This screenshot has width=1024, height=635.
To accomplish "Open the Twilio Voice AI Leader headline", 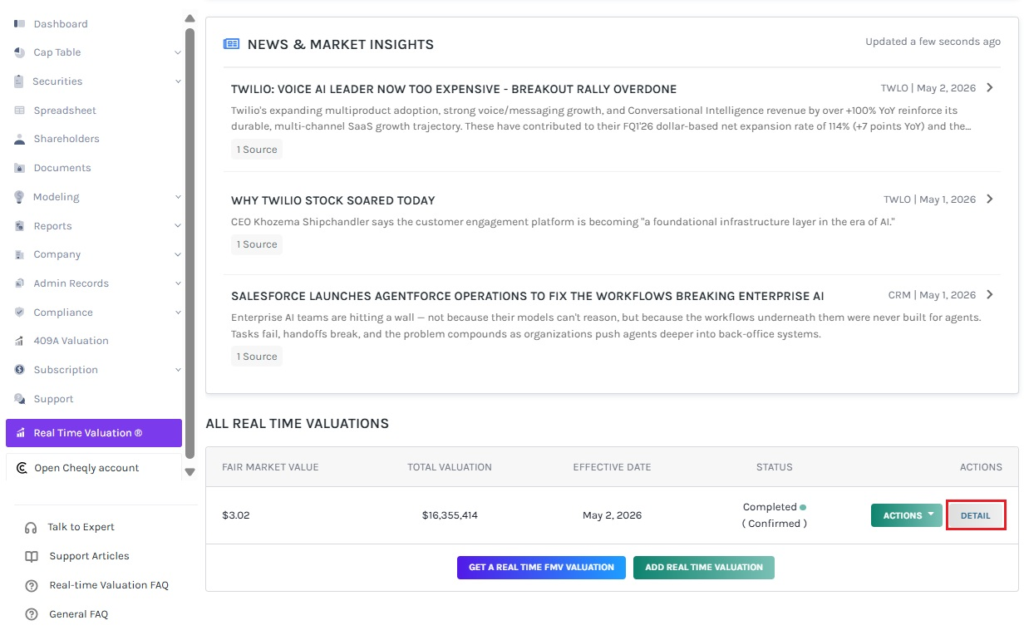I will pos(454,89).
